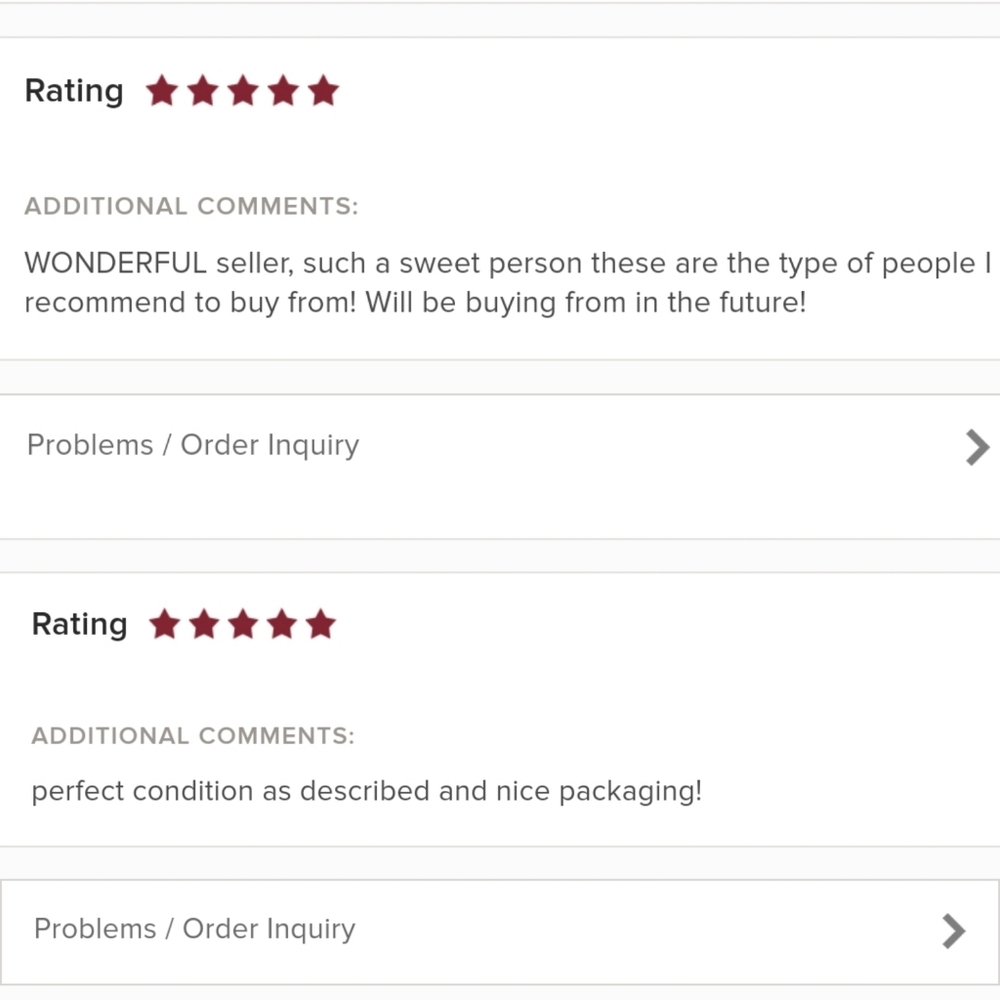This screenshot has width=1000, height=1000.
Task: Toggle the second star of bottom rating
Action: pos(203,623)
